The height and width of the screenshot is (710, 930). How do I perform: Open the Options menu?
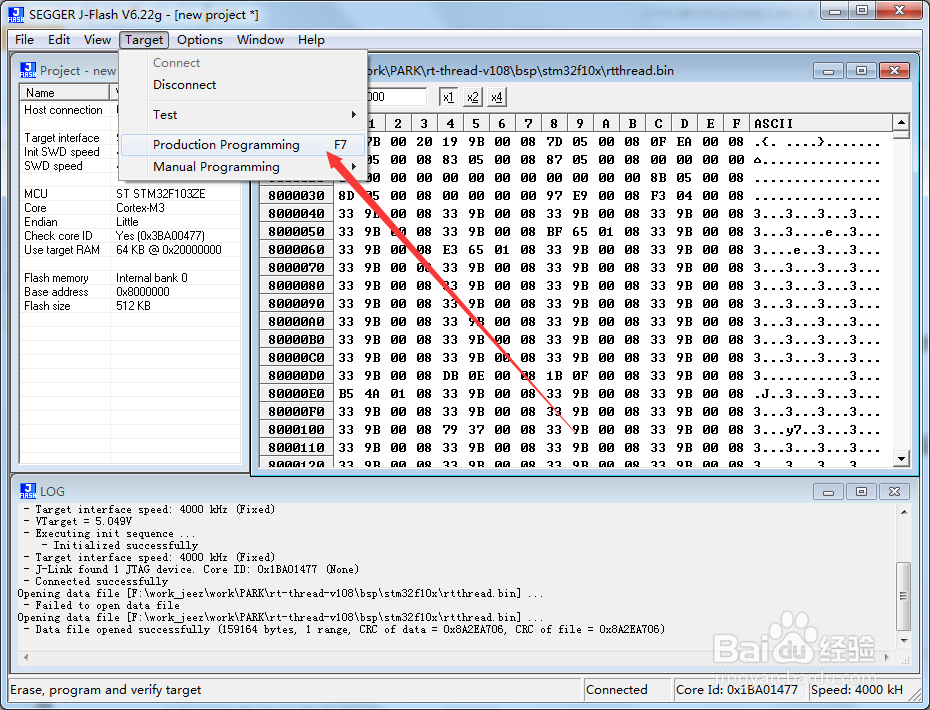pos(200,40)
